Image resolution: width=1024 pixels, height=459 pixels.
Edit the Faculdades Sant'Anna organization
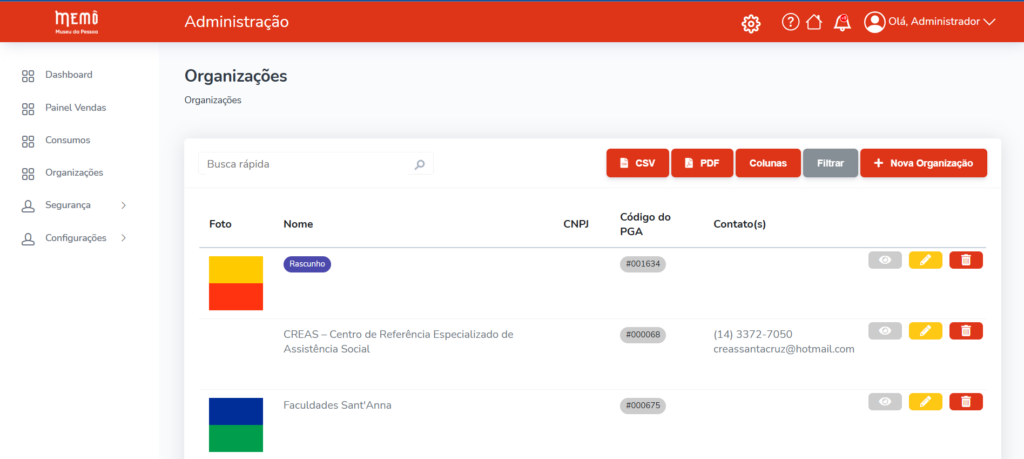925,402
